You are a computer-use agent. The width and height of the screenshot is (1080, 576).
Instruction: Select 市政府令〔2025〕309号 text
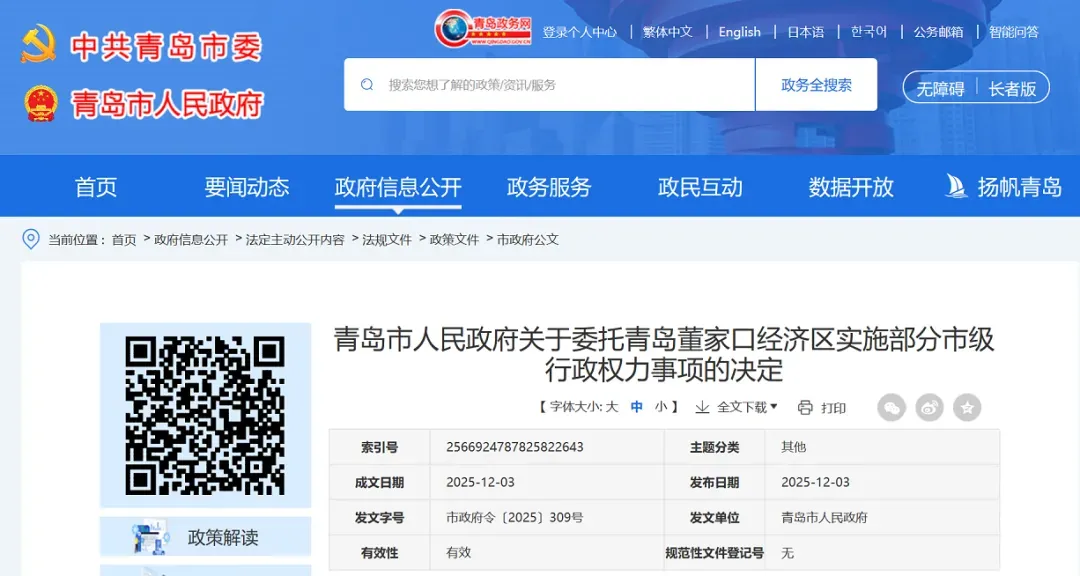point(515,517)
